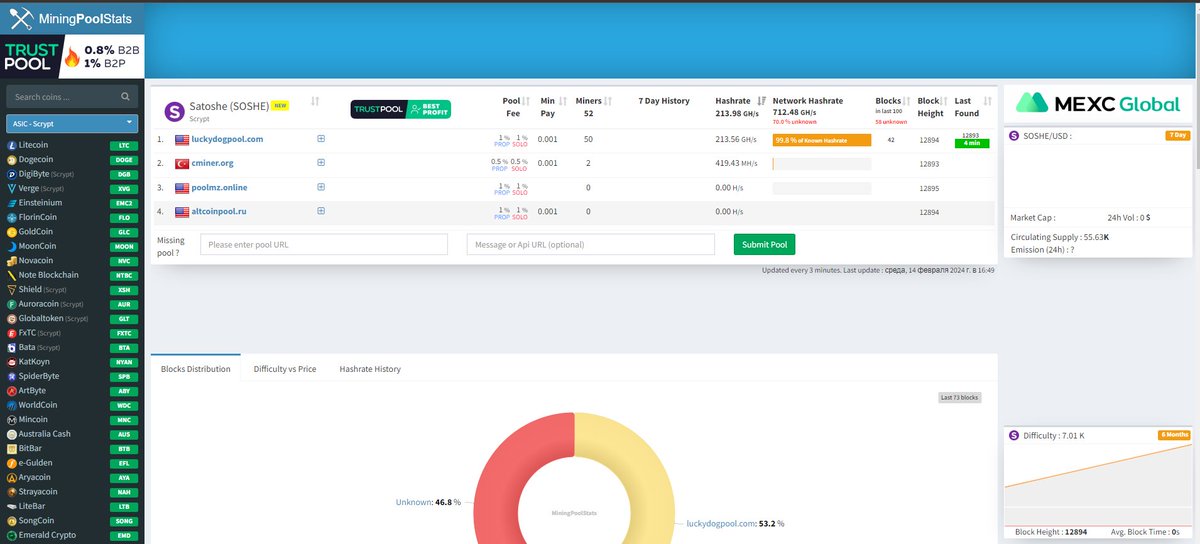Click the pool URL input field
Image resolution: width=1200 pixels, height=544 pixels.
tap(324, 245)
